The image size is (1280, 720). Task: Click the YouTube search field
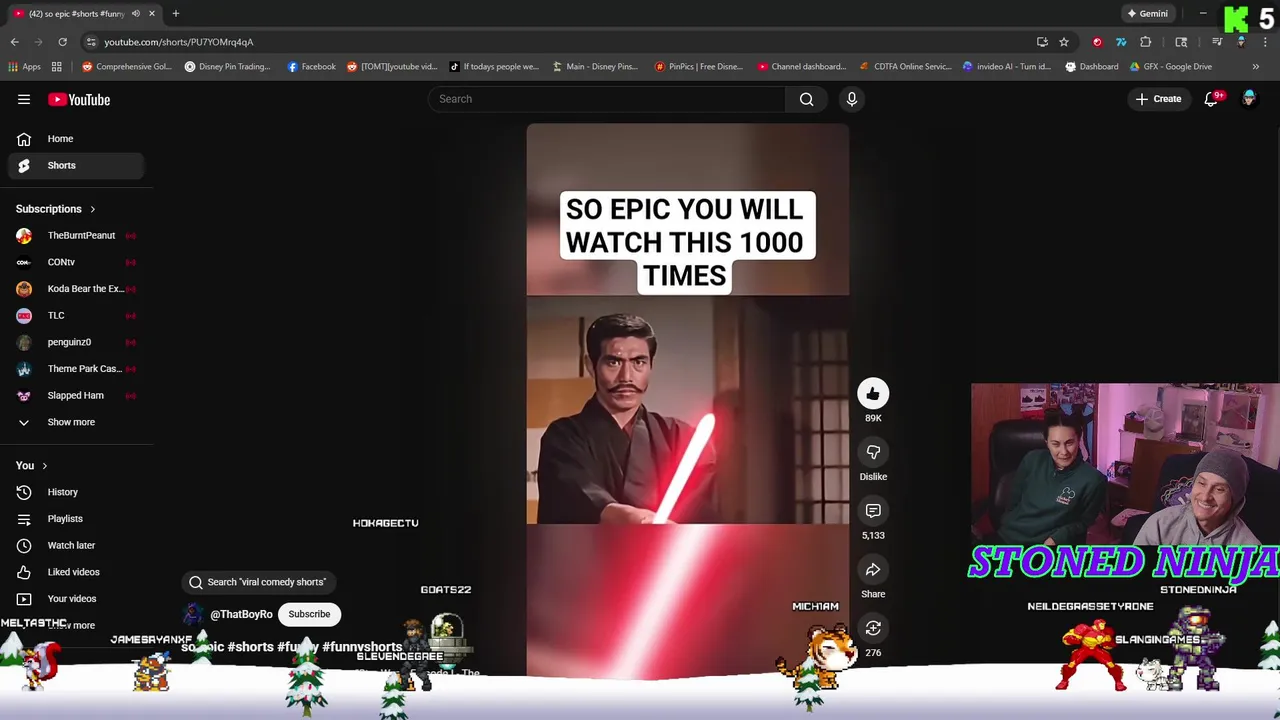coord(607,99)
